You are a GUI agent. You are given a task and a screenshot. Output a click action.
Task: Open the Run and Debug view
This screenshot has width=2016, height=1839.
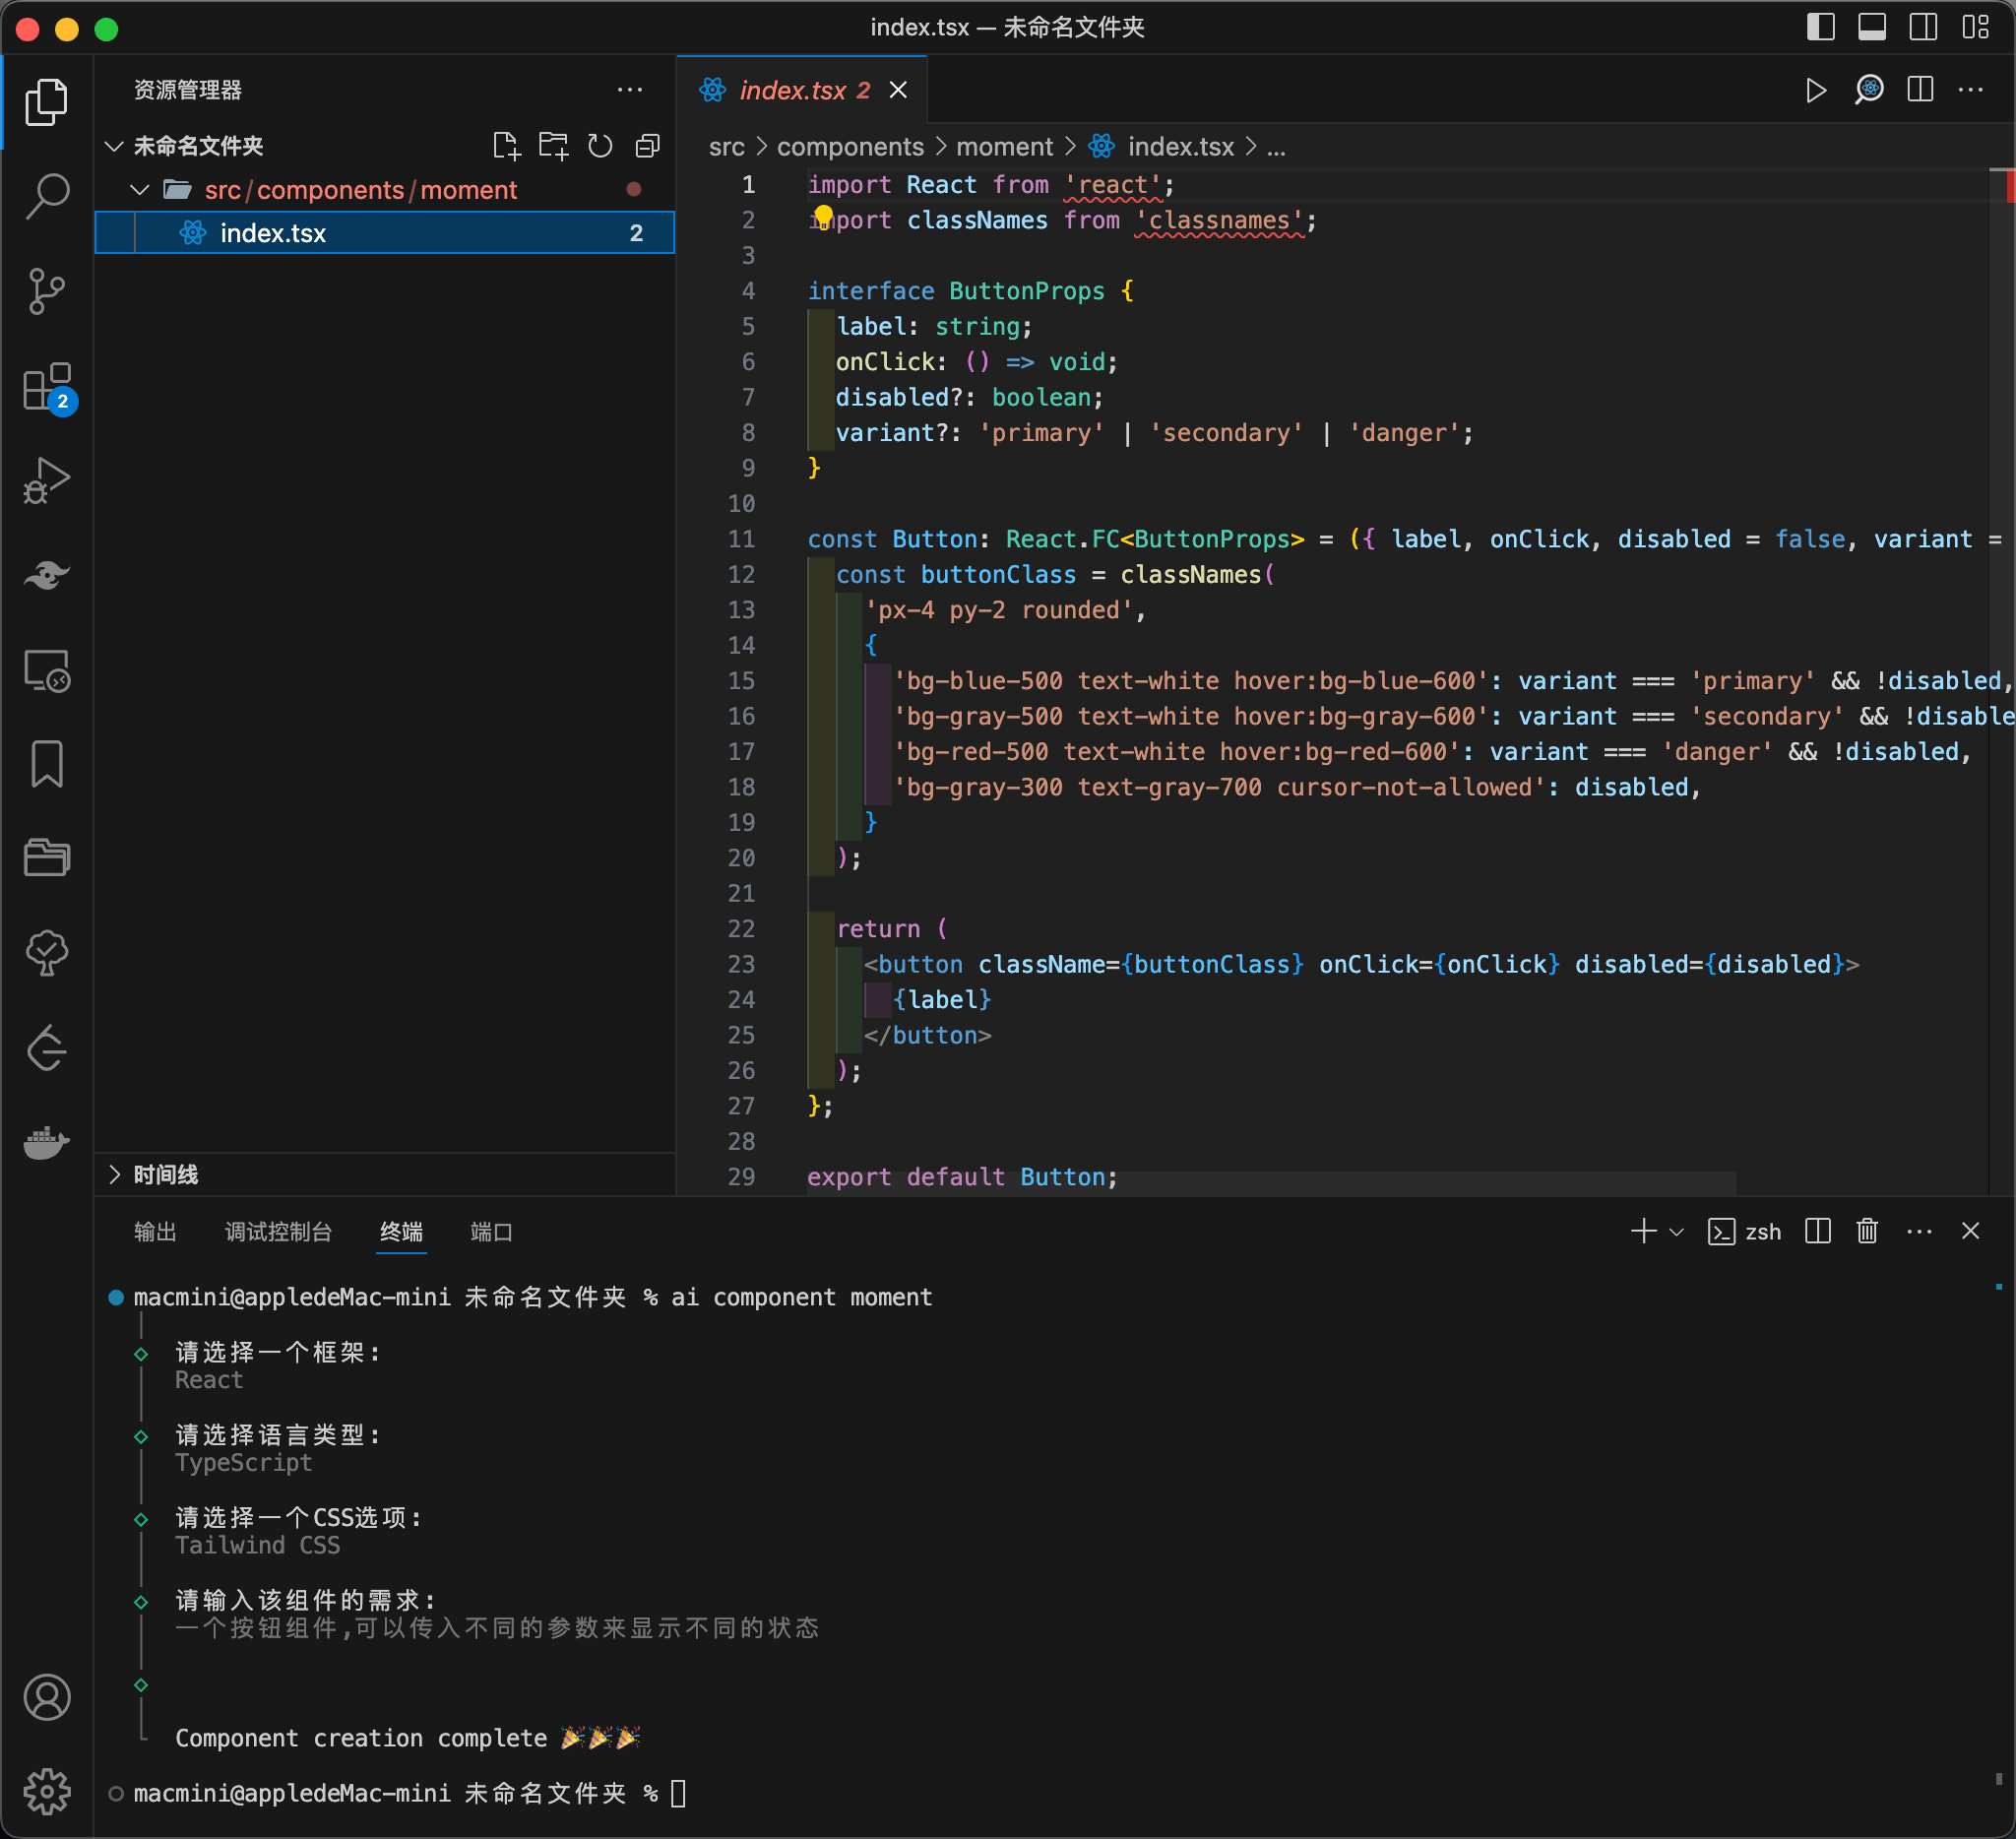click(x=46, y=480)
